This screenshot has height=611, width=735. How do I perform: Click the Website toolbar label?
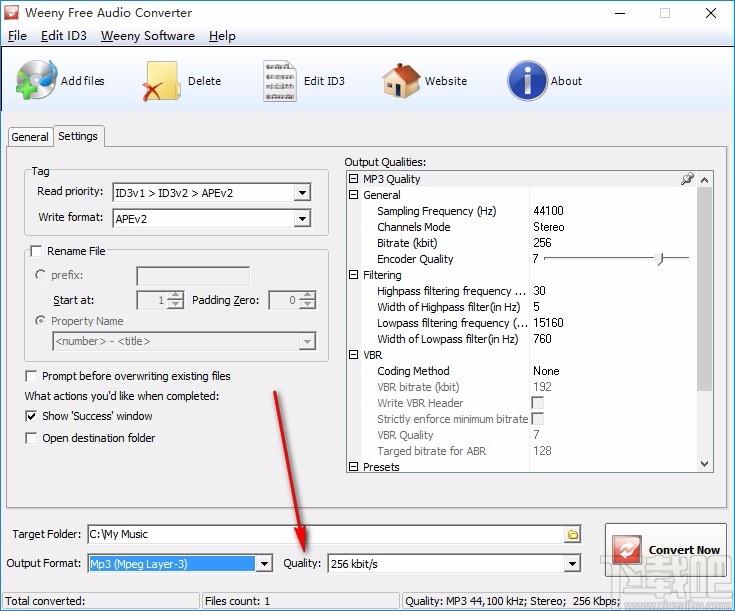click(446, 81)
